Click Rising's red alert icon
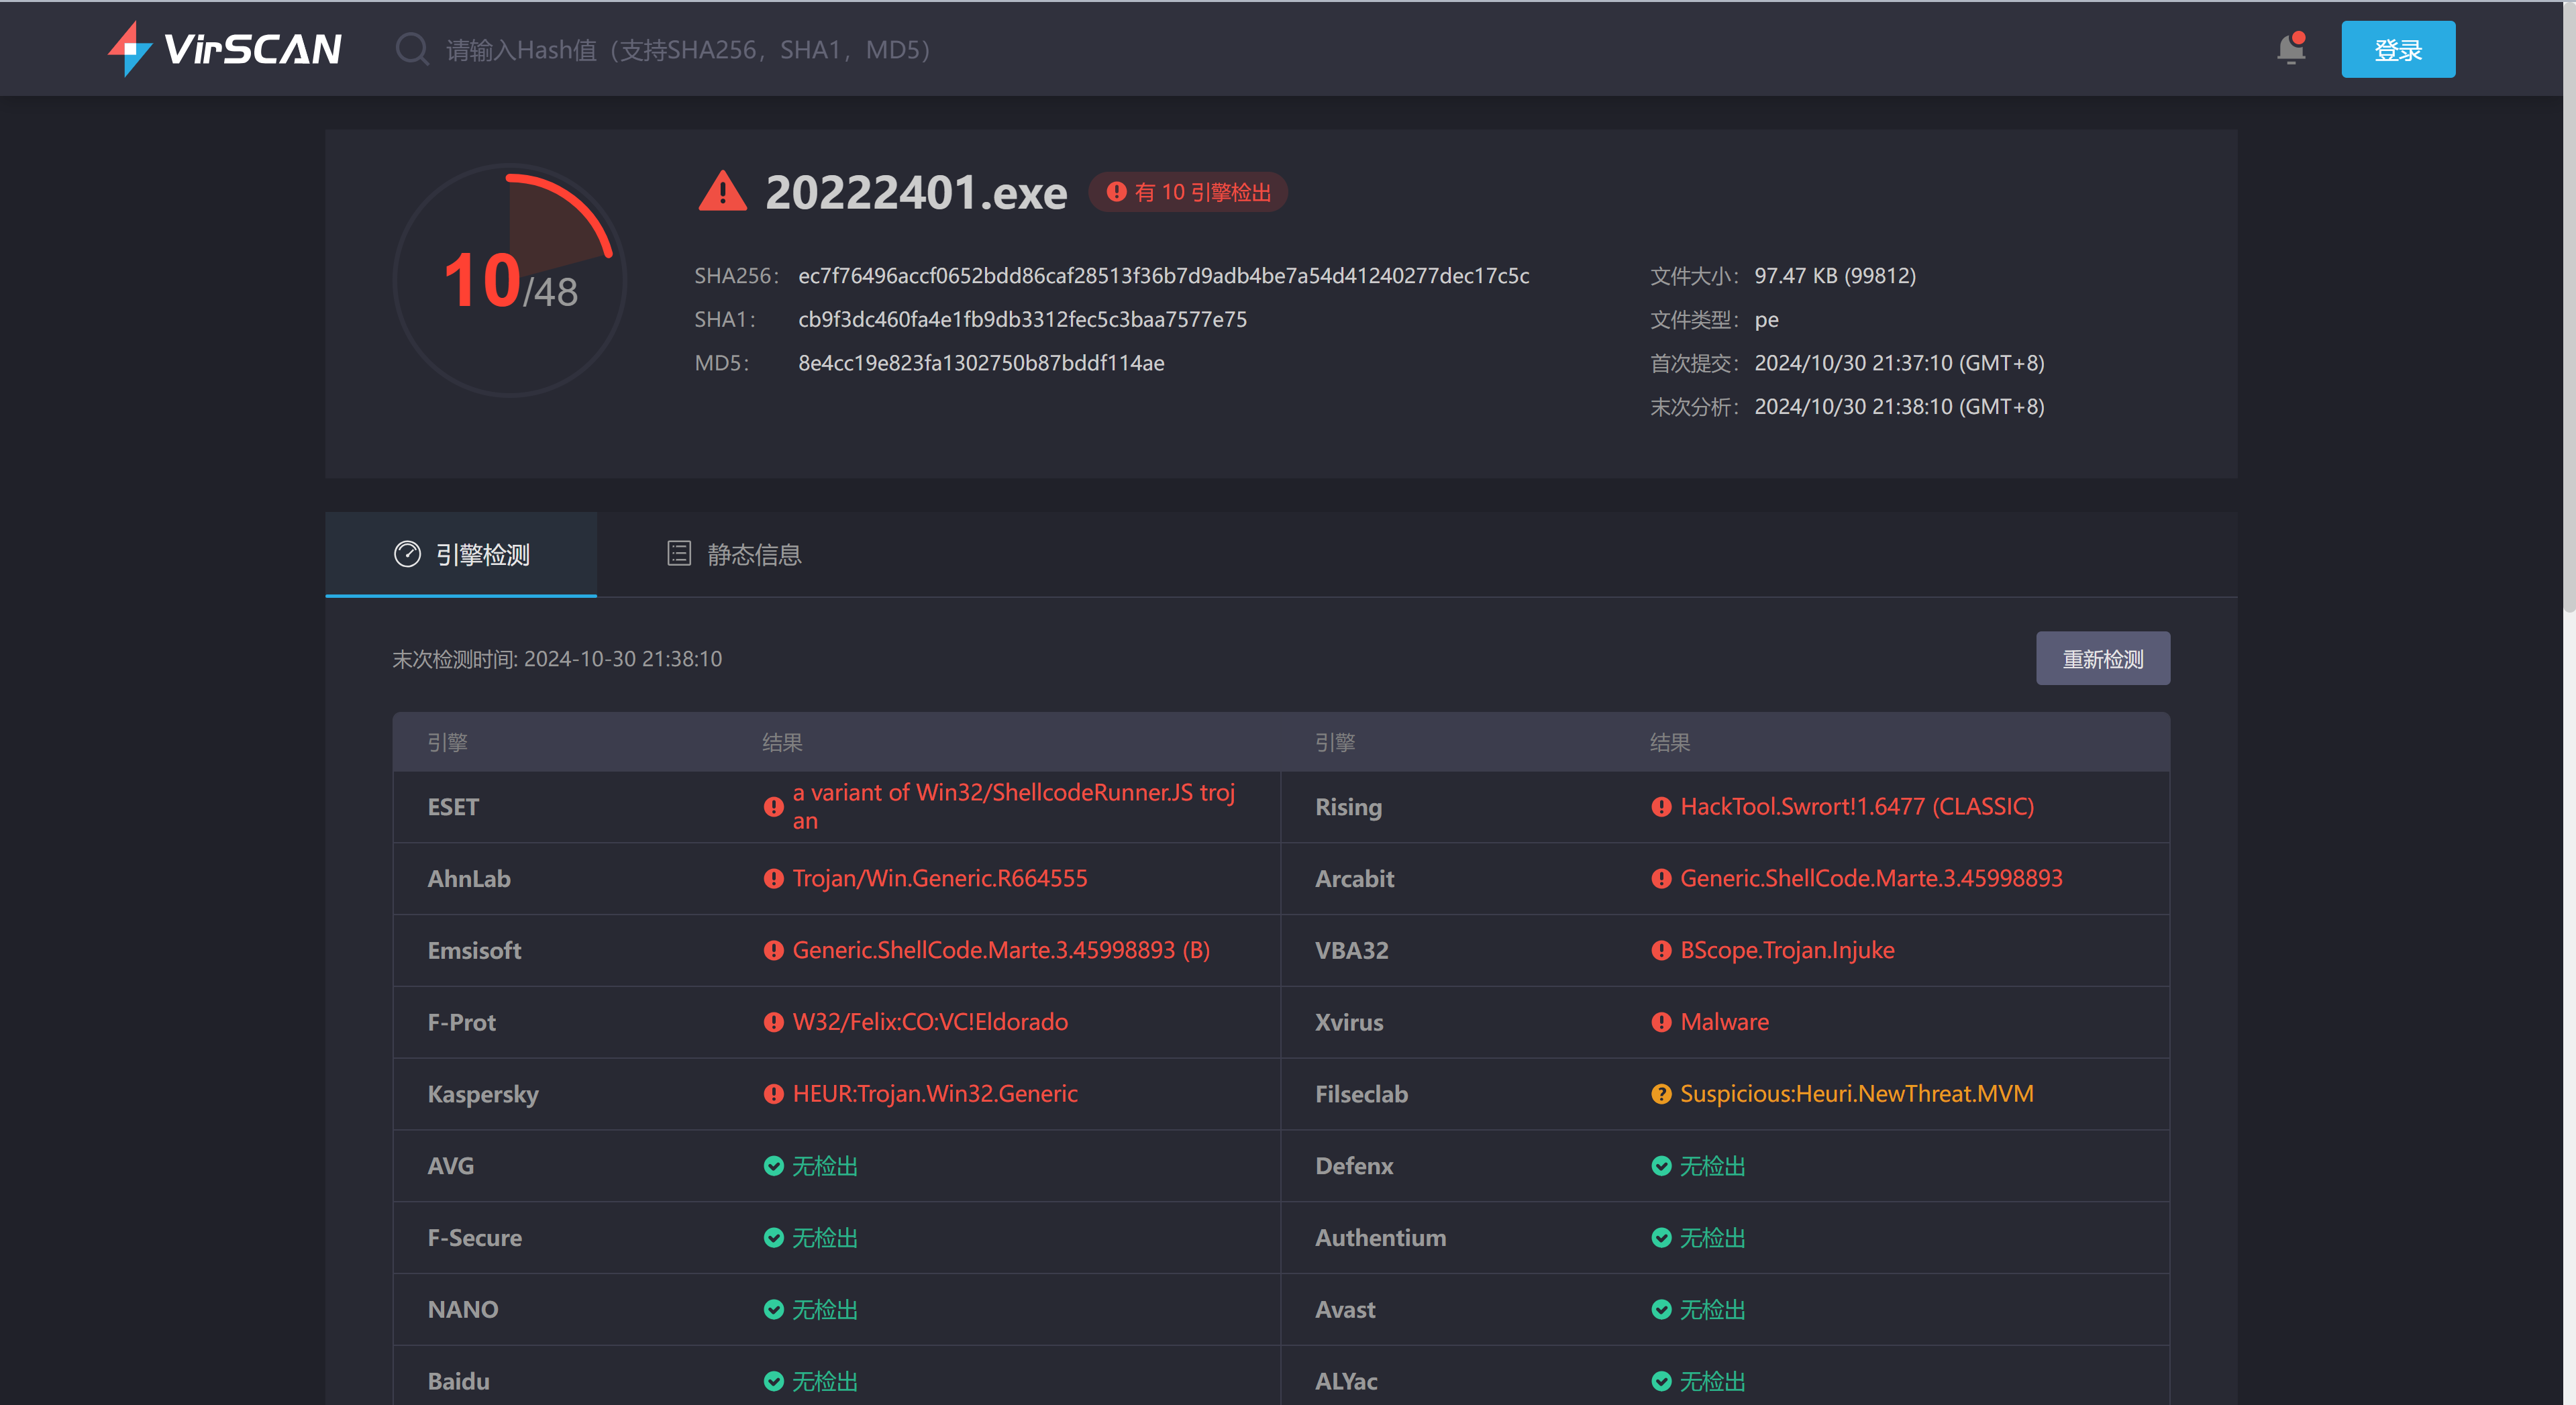Screen dimensions: 2576x1405 [1661, 807]
